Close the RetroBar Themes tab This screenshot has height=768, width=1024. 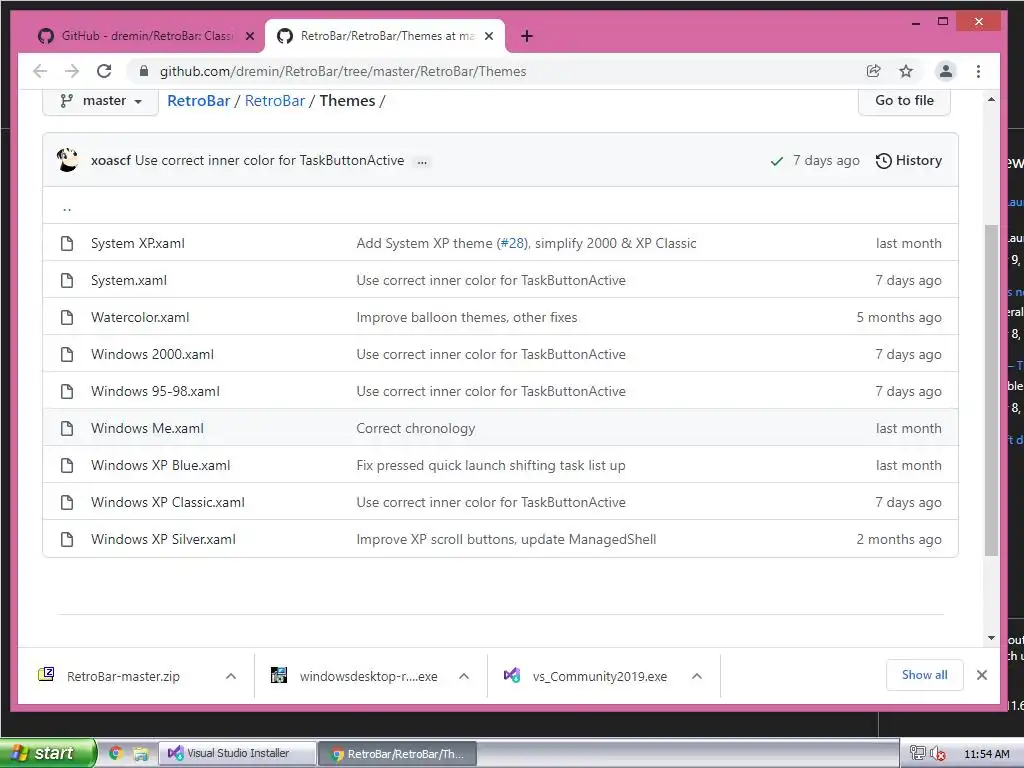(x=488, y=36)
